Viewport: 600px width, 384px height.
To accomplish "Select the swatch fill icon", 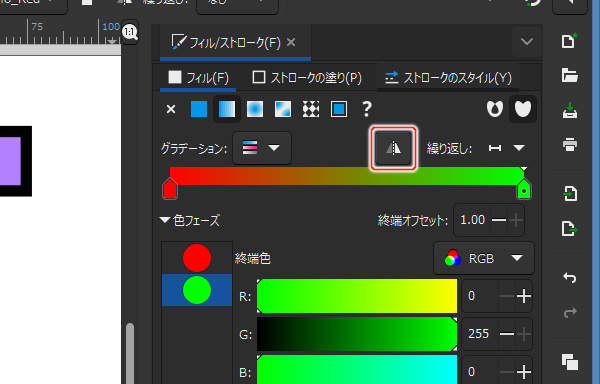I will pos(339,109).
